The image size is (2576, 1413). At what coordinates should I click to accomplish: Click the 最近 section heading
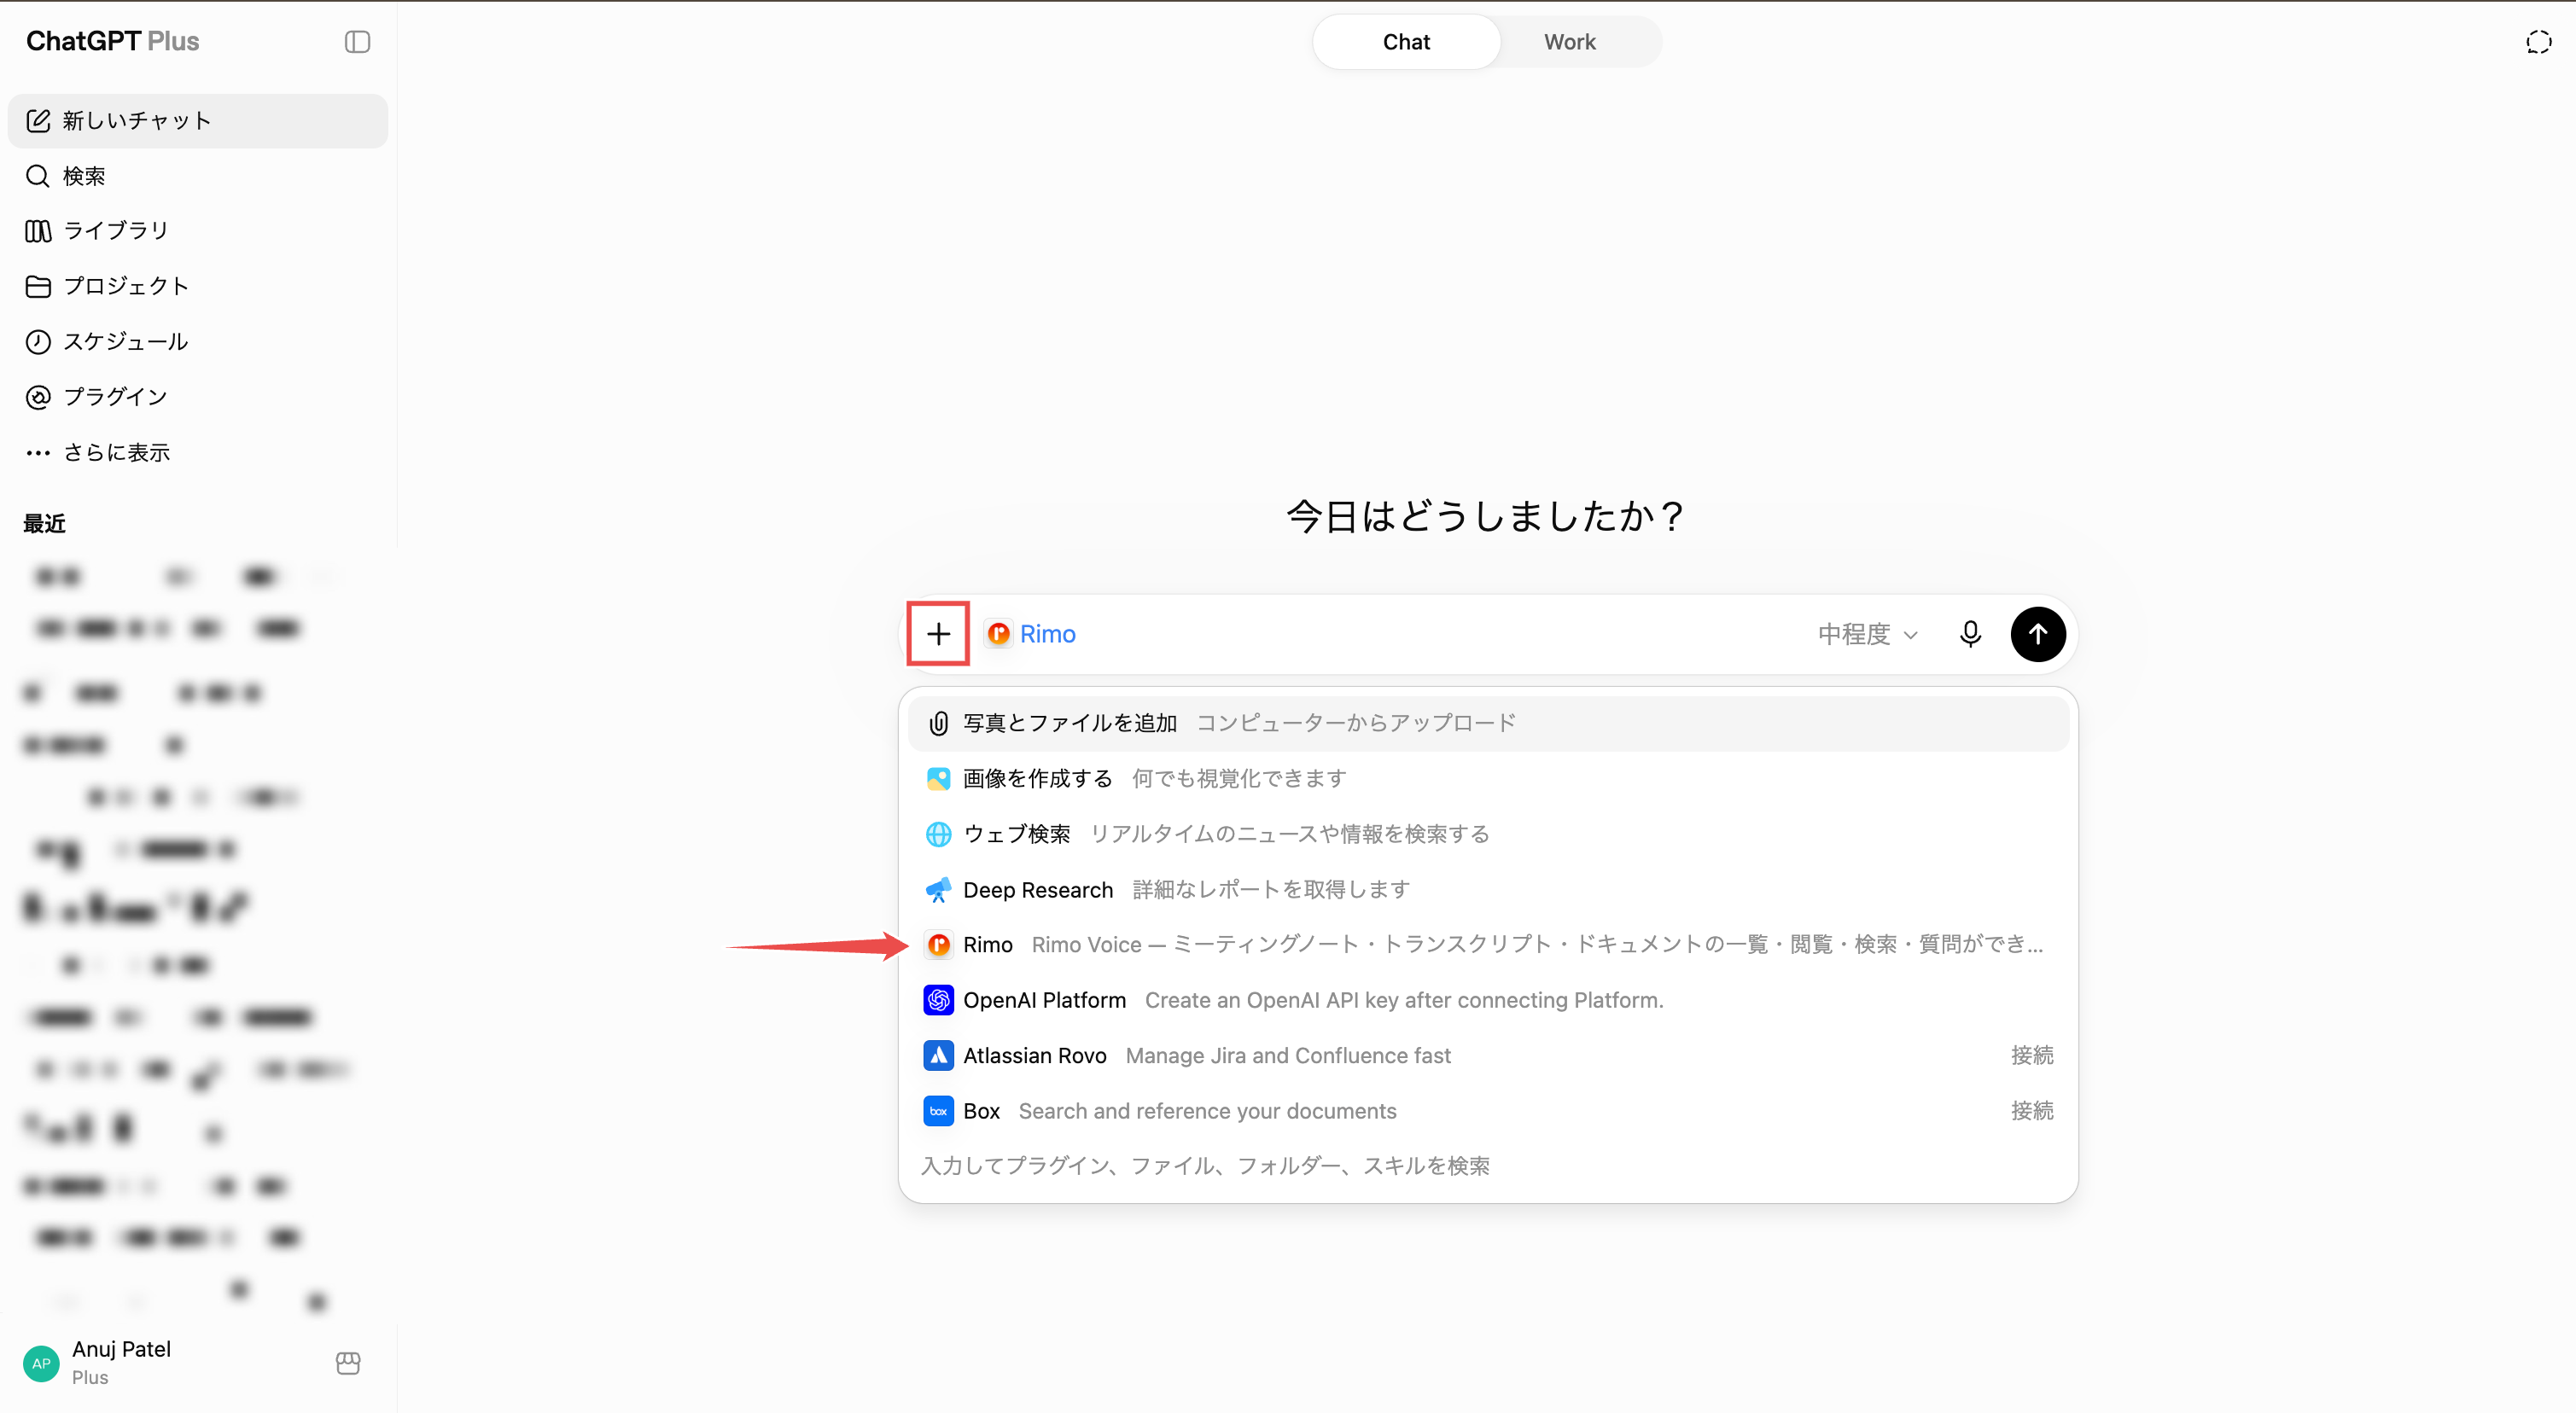point(44,524)
